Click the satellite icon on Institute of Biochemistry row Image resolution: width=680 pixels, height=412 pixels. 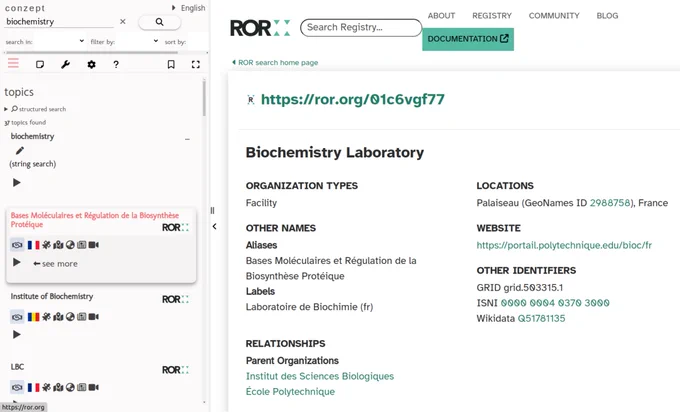[46, 317]
